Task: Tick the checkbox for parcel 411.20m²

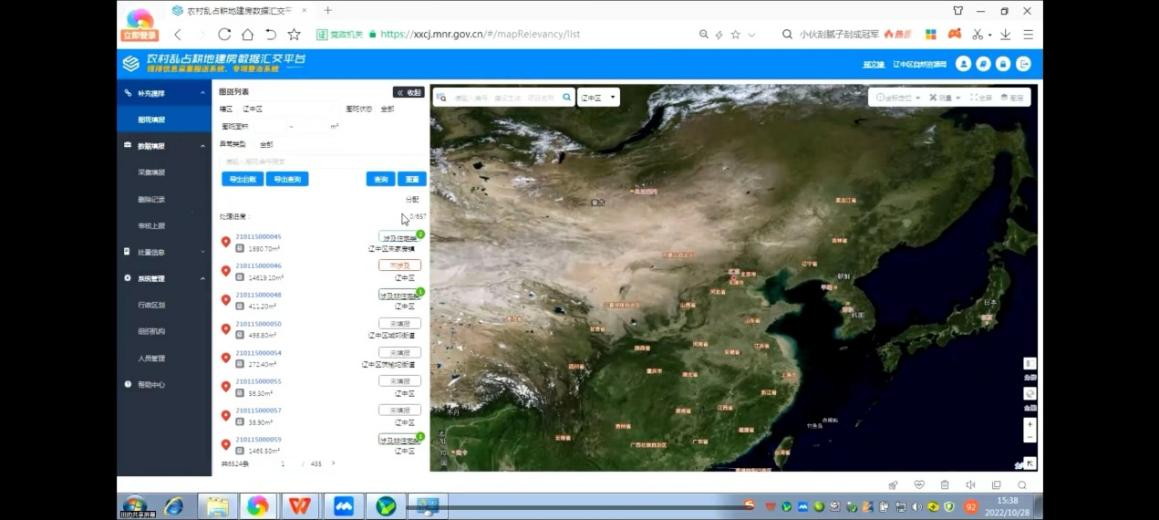Action: pos(239,306)
